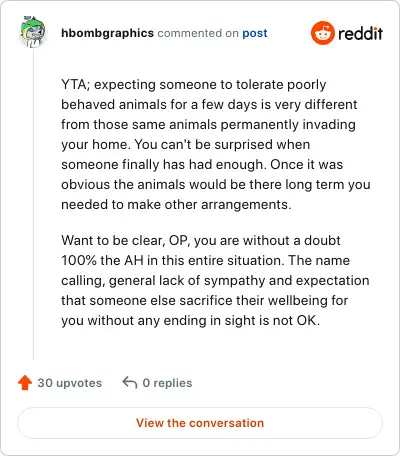
Task: Open the hbombgraphics username profile link
Action: 107,33
